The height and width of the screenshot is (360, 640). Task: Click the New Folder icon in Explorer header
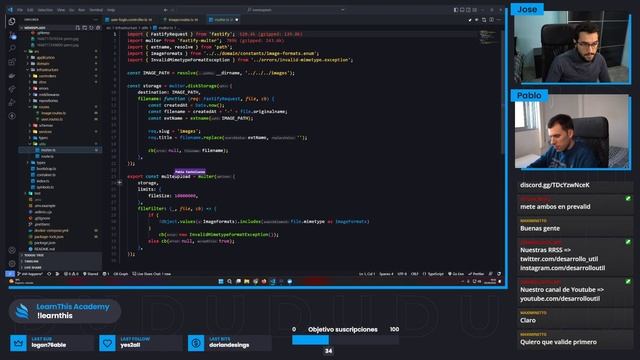(x=84, y=28)
